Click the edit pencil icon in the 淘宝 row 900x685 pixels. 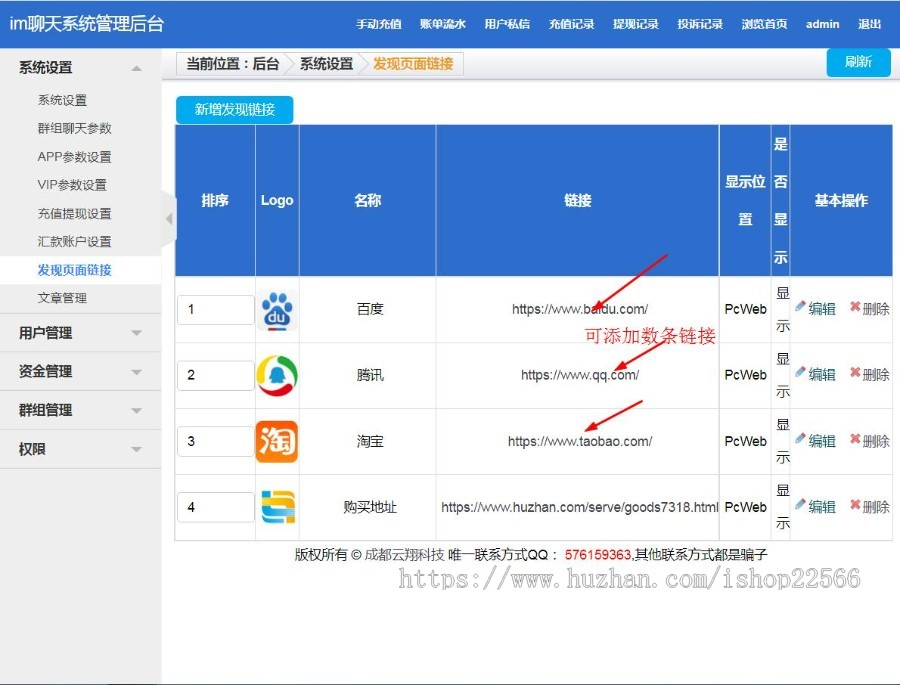pyautogui.click(x=800, y=441)
